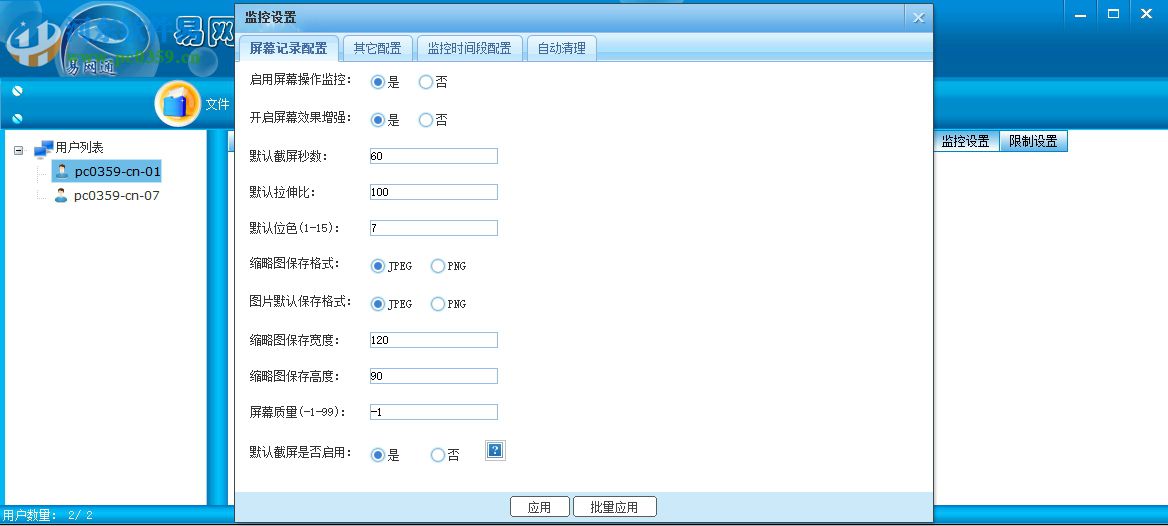Set 默认截屏是否启用 to 否
1168x526 pixels.
click(437, 454)
